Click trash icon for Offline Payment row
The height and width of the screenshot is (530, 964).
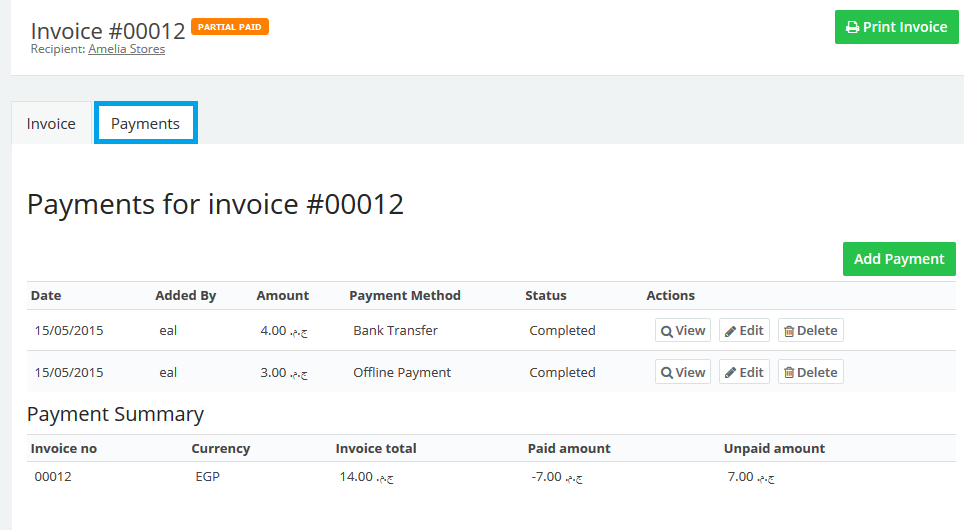(789, 373)
